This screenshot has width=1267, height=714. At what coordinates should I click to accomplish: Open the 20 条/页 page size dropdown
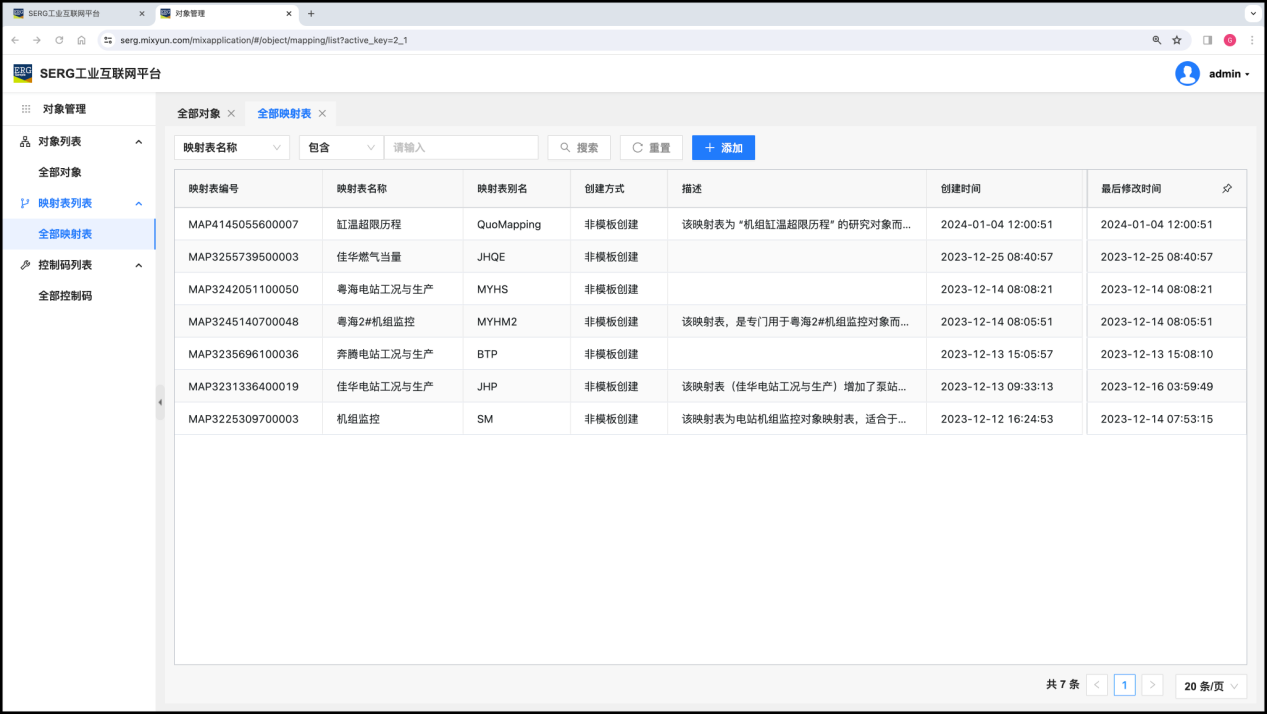(x=1211, y=686)
